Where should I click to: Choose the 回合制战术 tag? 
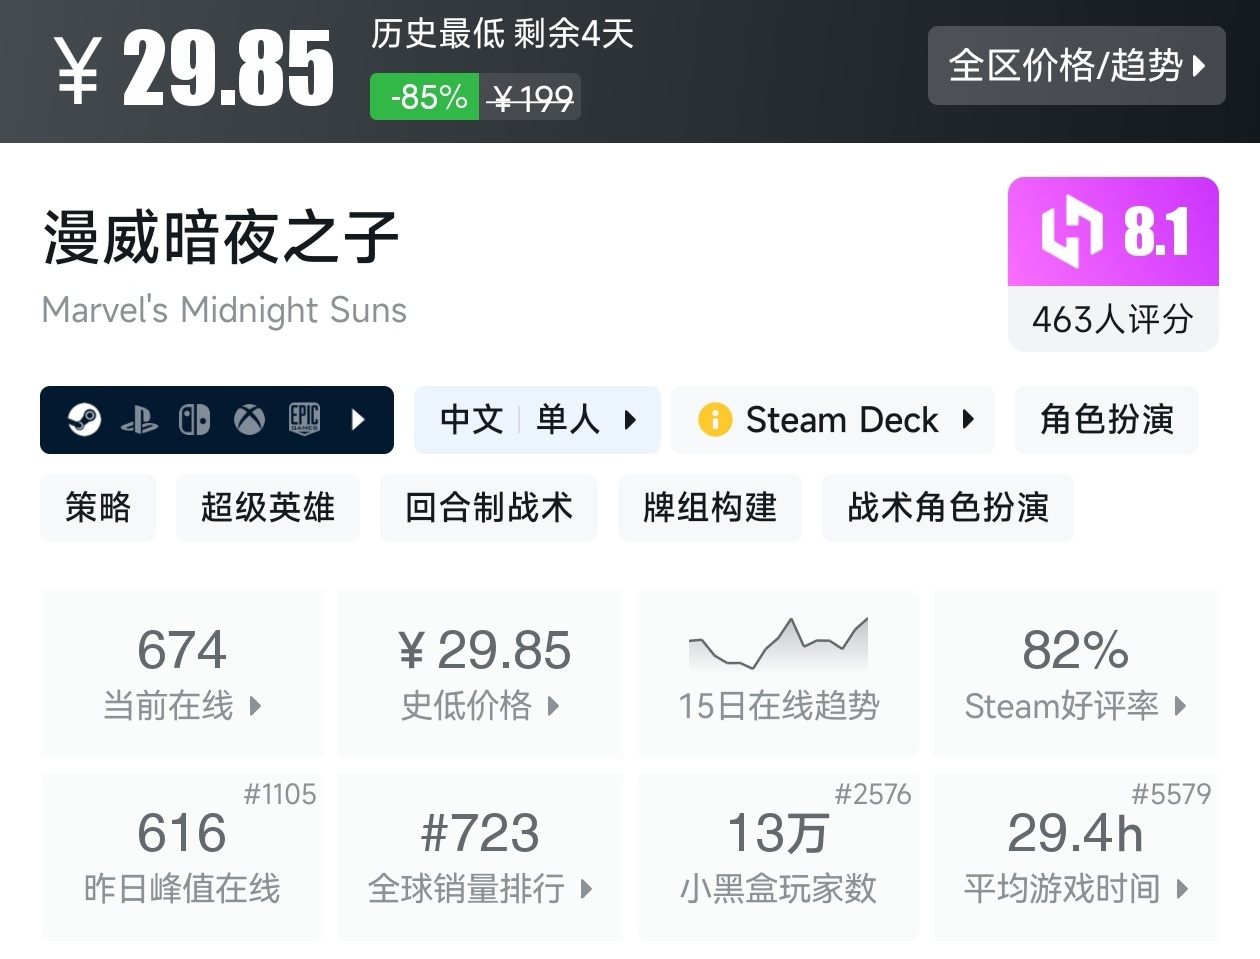[x=488, y=508]
